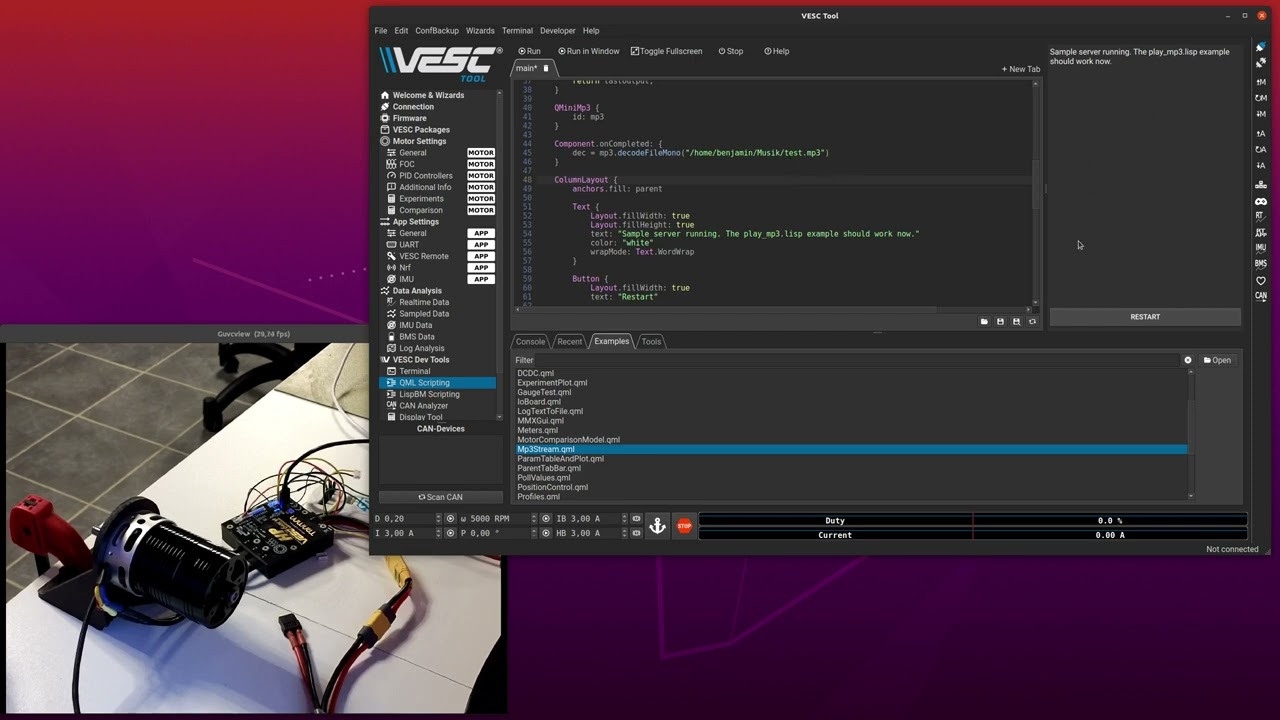Read app configuration icon (arrow up A)

click(1261, 132)
